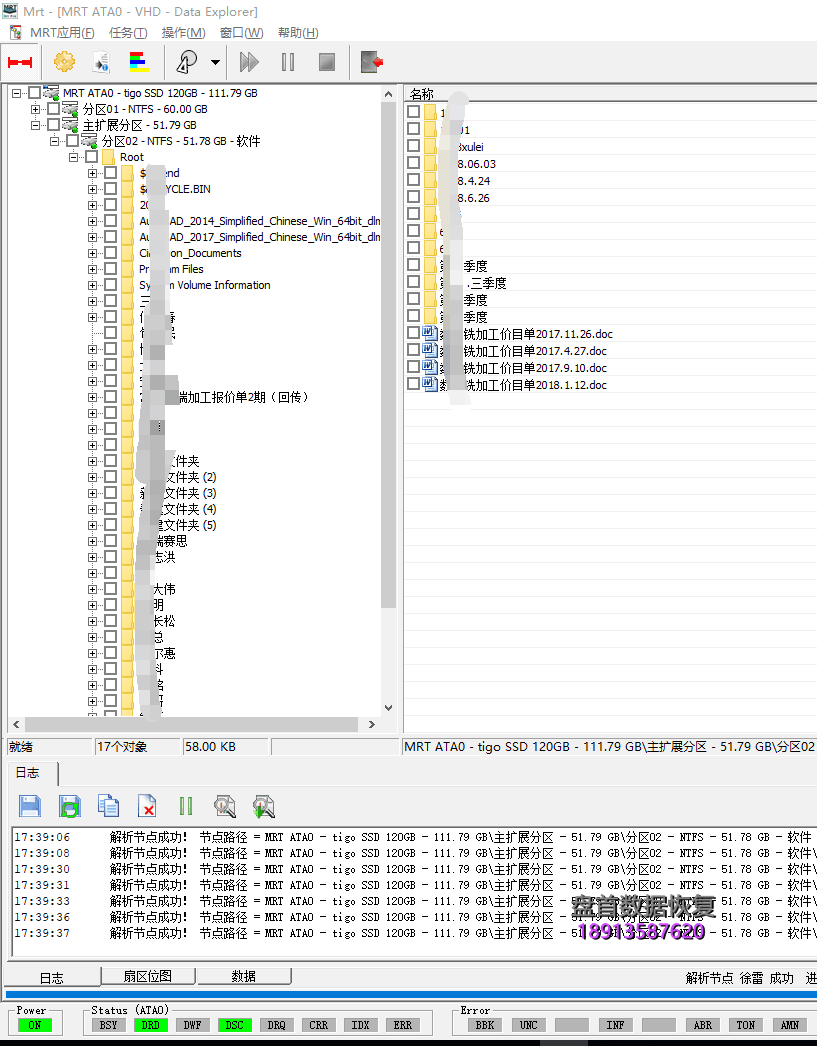Viewport: 817px width, 1046px height.
Task: Save the log with the floppy disk icon
Action: (29, 806)
